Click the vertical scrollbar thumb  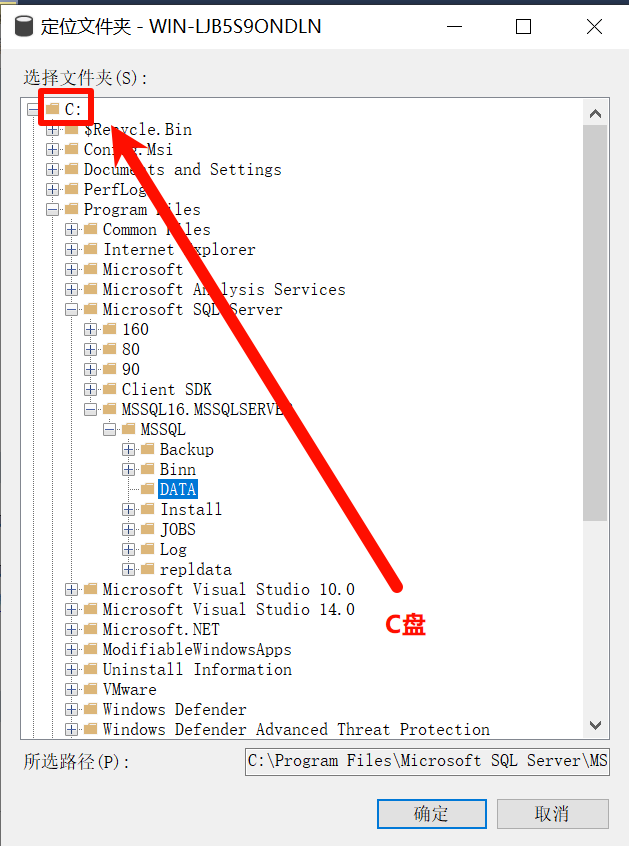(596, 323)
